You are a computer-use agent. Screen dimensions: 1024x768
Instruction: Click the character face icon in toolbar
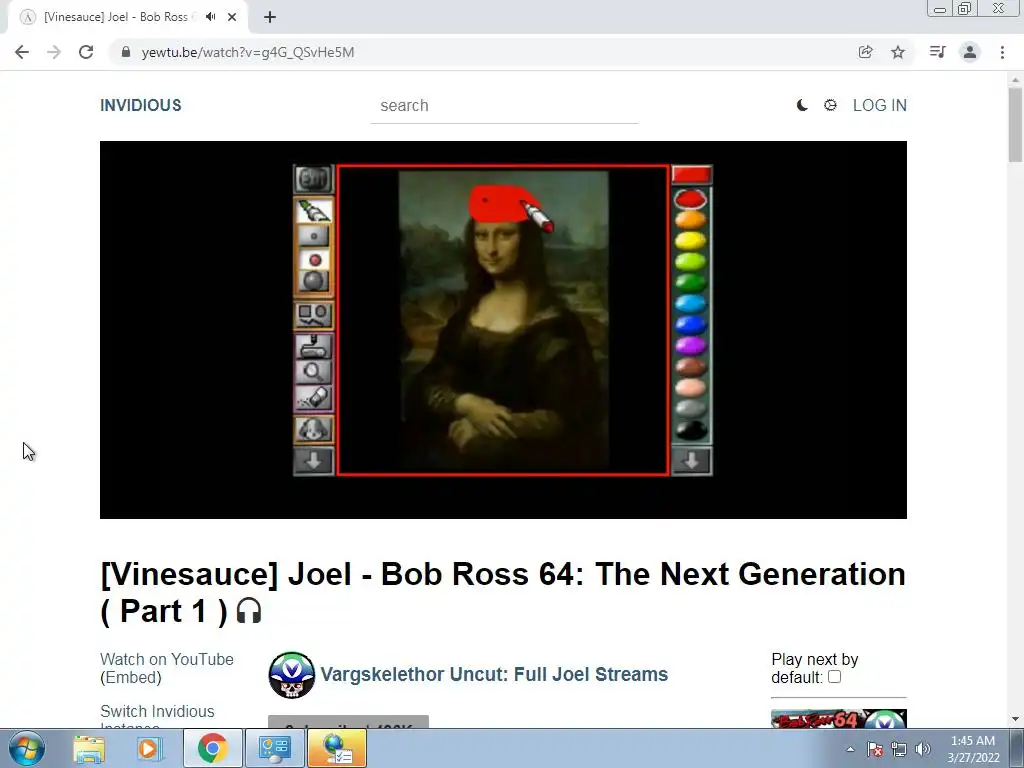point(313,430)
